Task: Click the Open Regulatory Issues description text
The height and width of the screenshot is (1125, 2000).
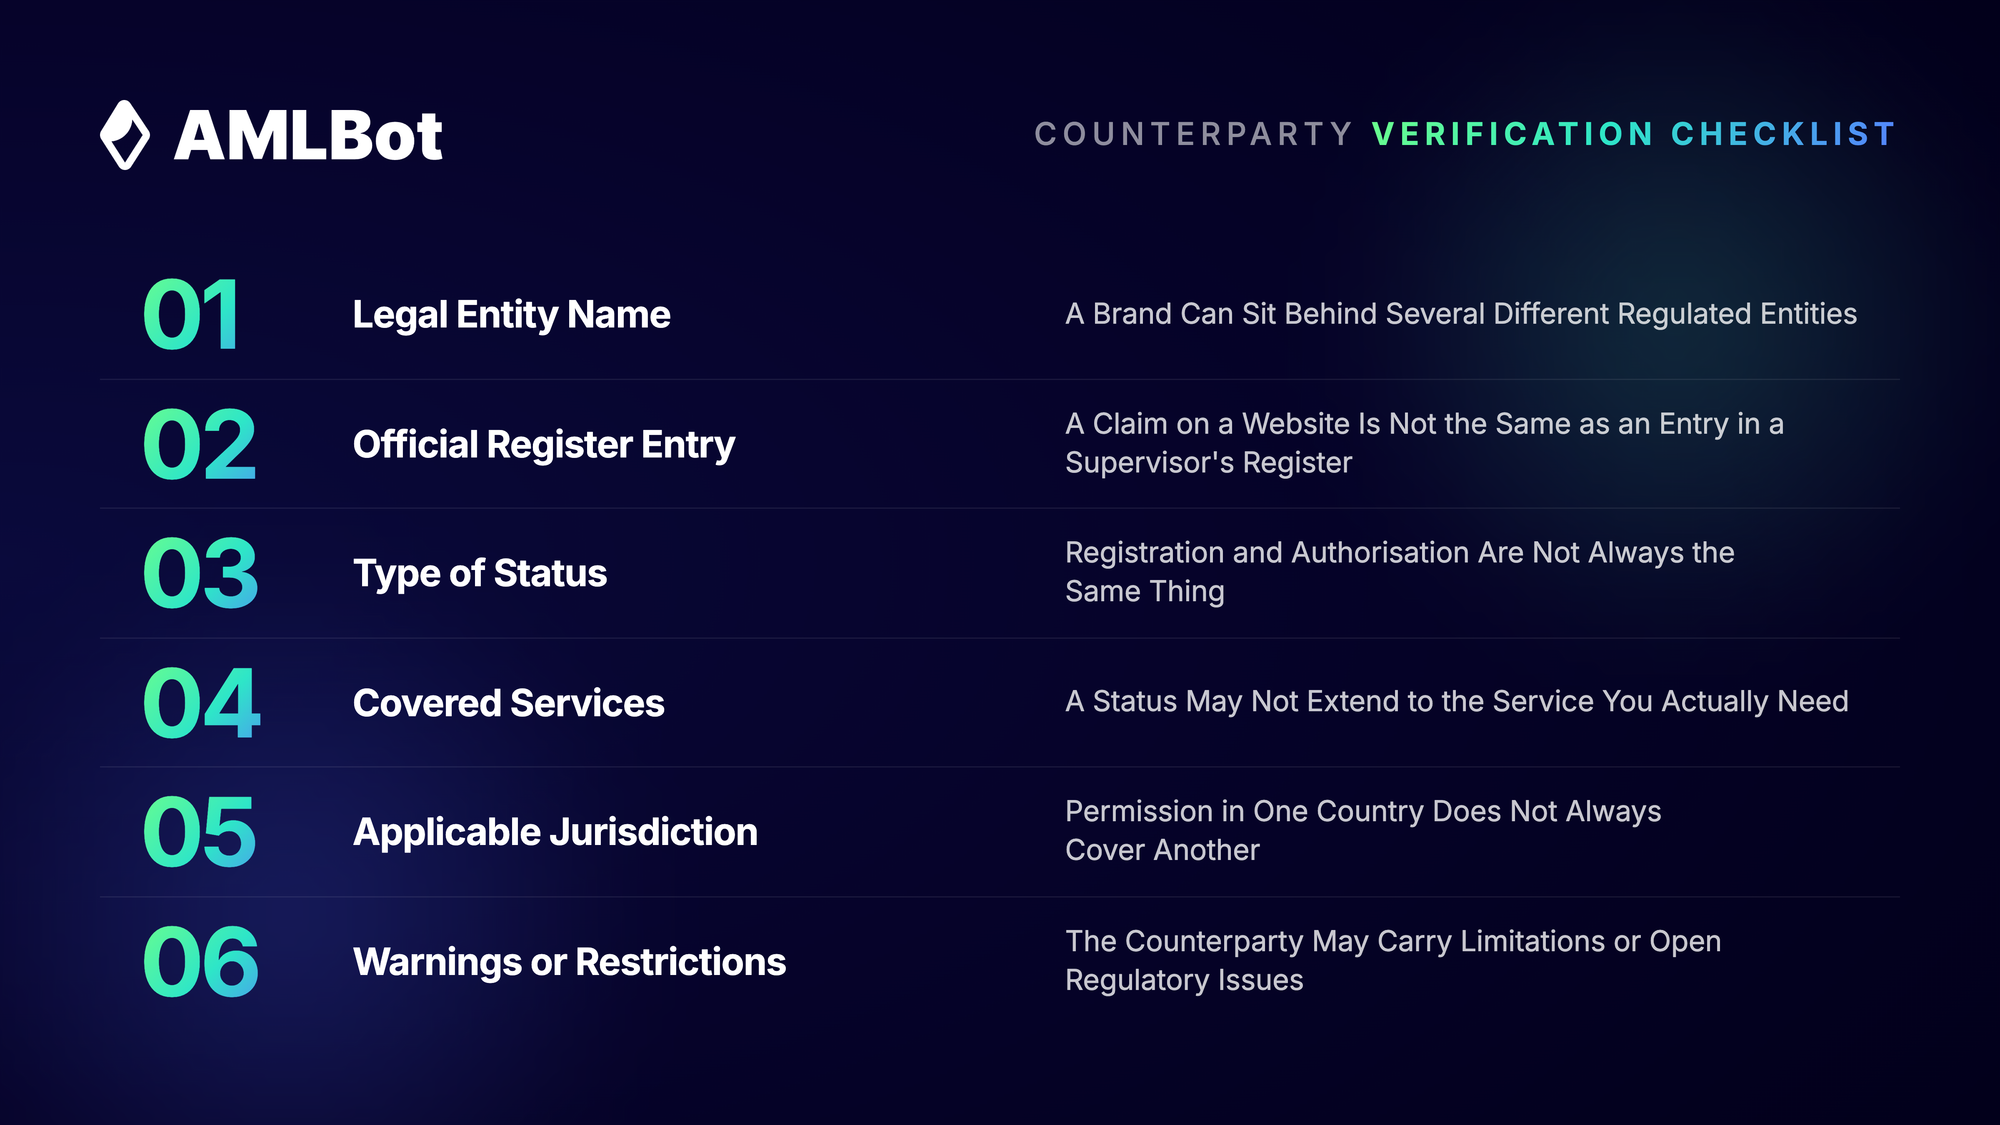Action: pos(1393,960)
